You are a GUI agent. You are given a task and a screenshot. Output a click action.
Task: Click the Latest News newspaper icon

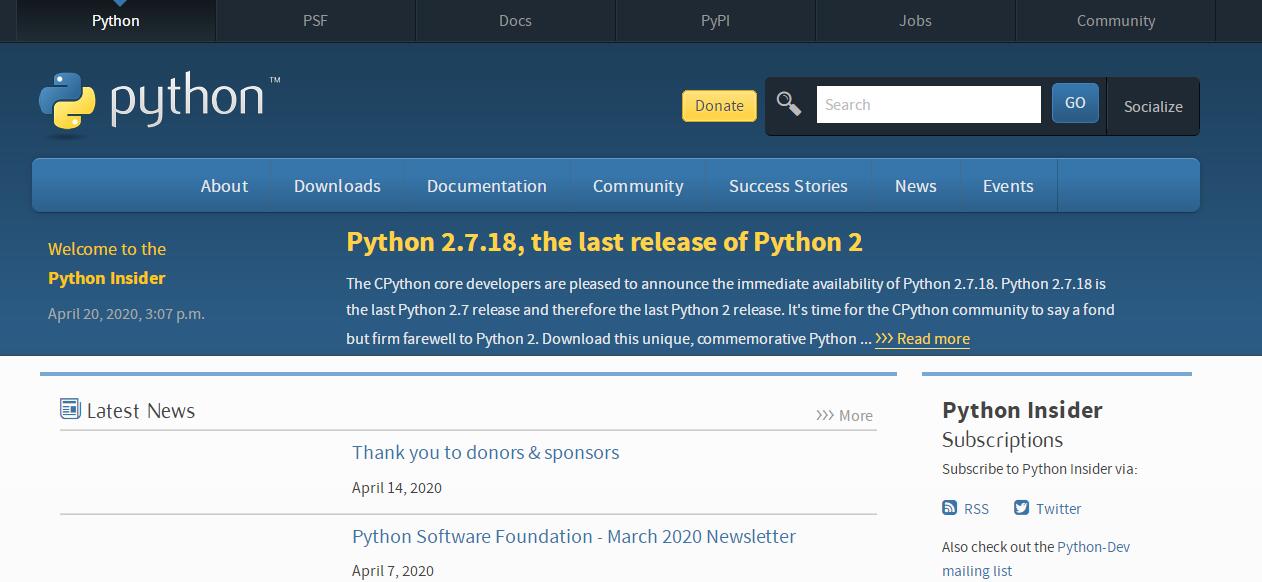[x=70, y=408]
